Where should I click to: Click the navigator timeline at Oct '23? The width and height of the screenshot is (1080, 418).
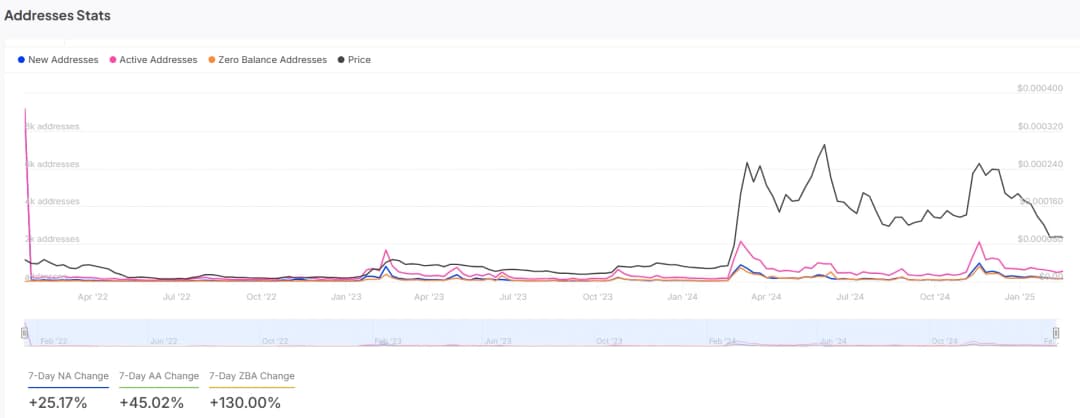pos(608,341)
